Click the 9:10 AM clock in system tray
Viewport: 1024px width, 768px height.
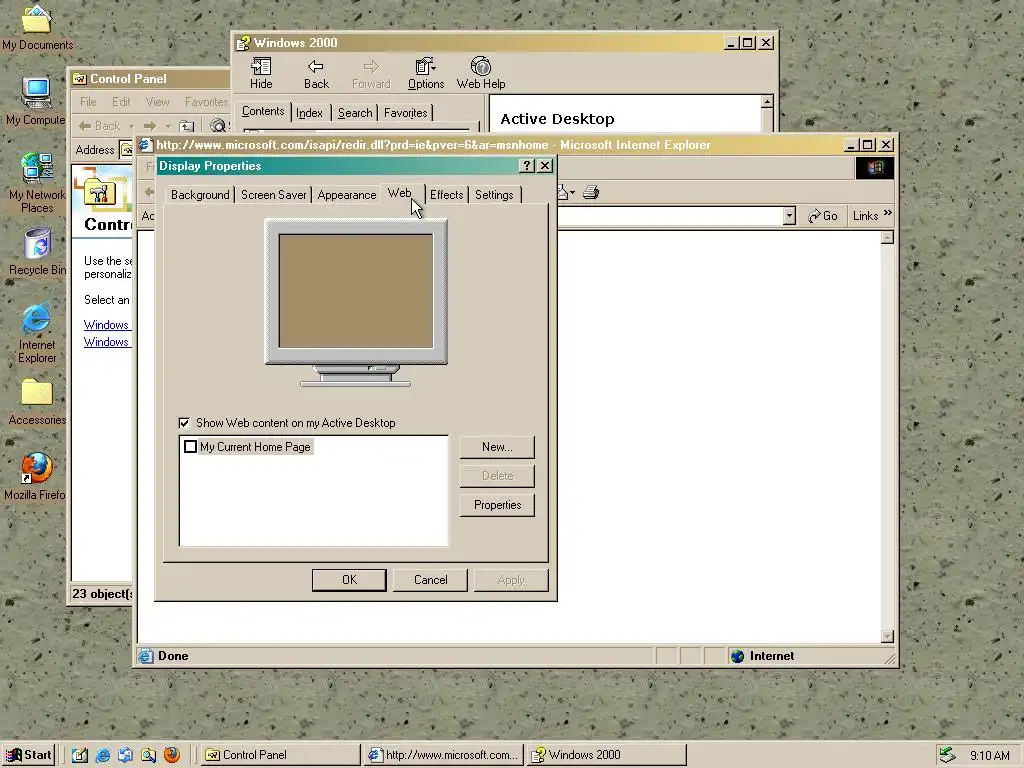(989, 756)
